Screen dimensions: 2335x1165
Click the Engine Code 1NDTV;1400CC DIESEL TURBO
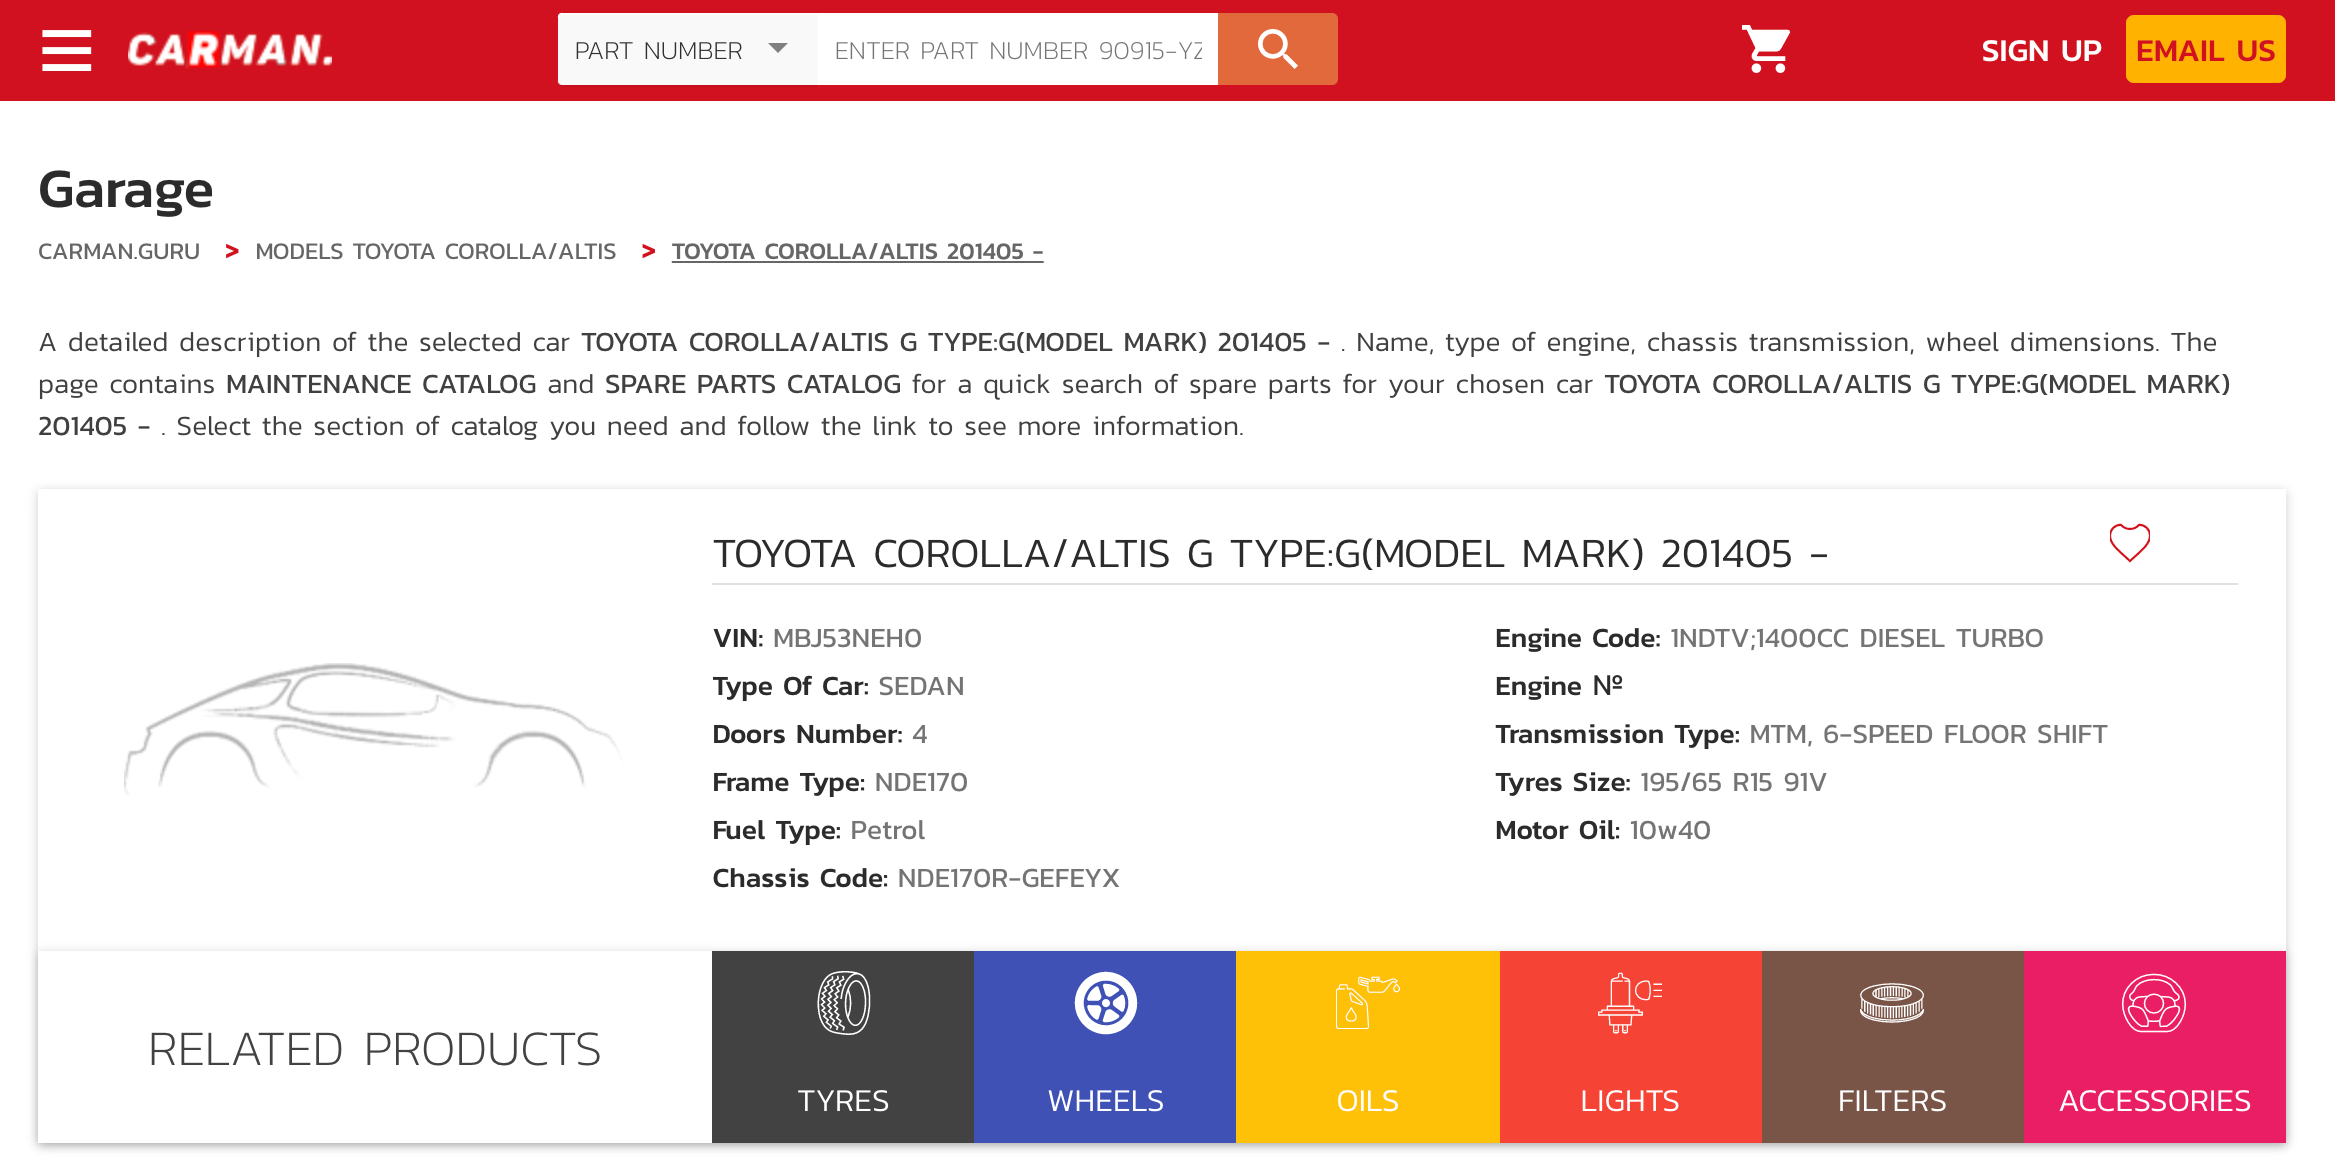click(x=1857, y=638)
